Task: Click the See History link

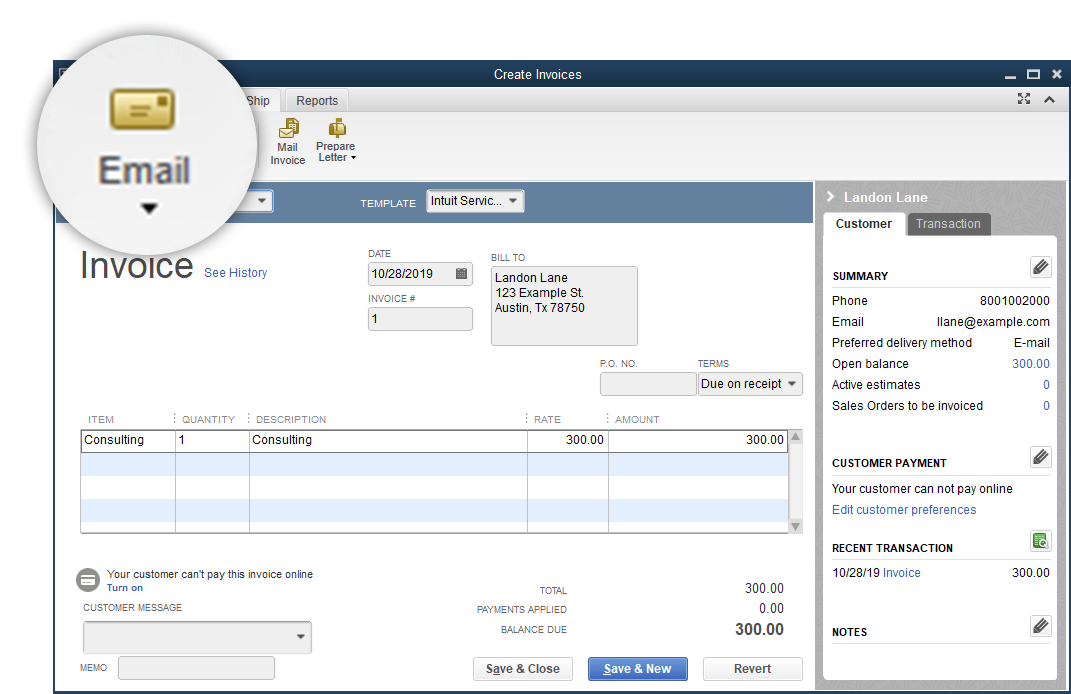Action: [x=235, y=273]
